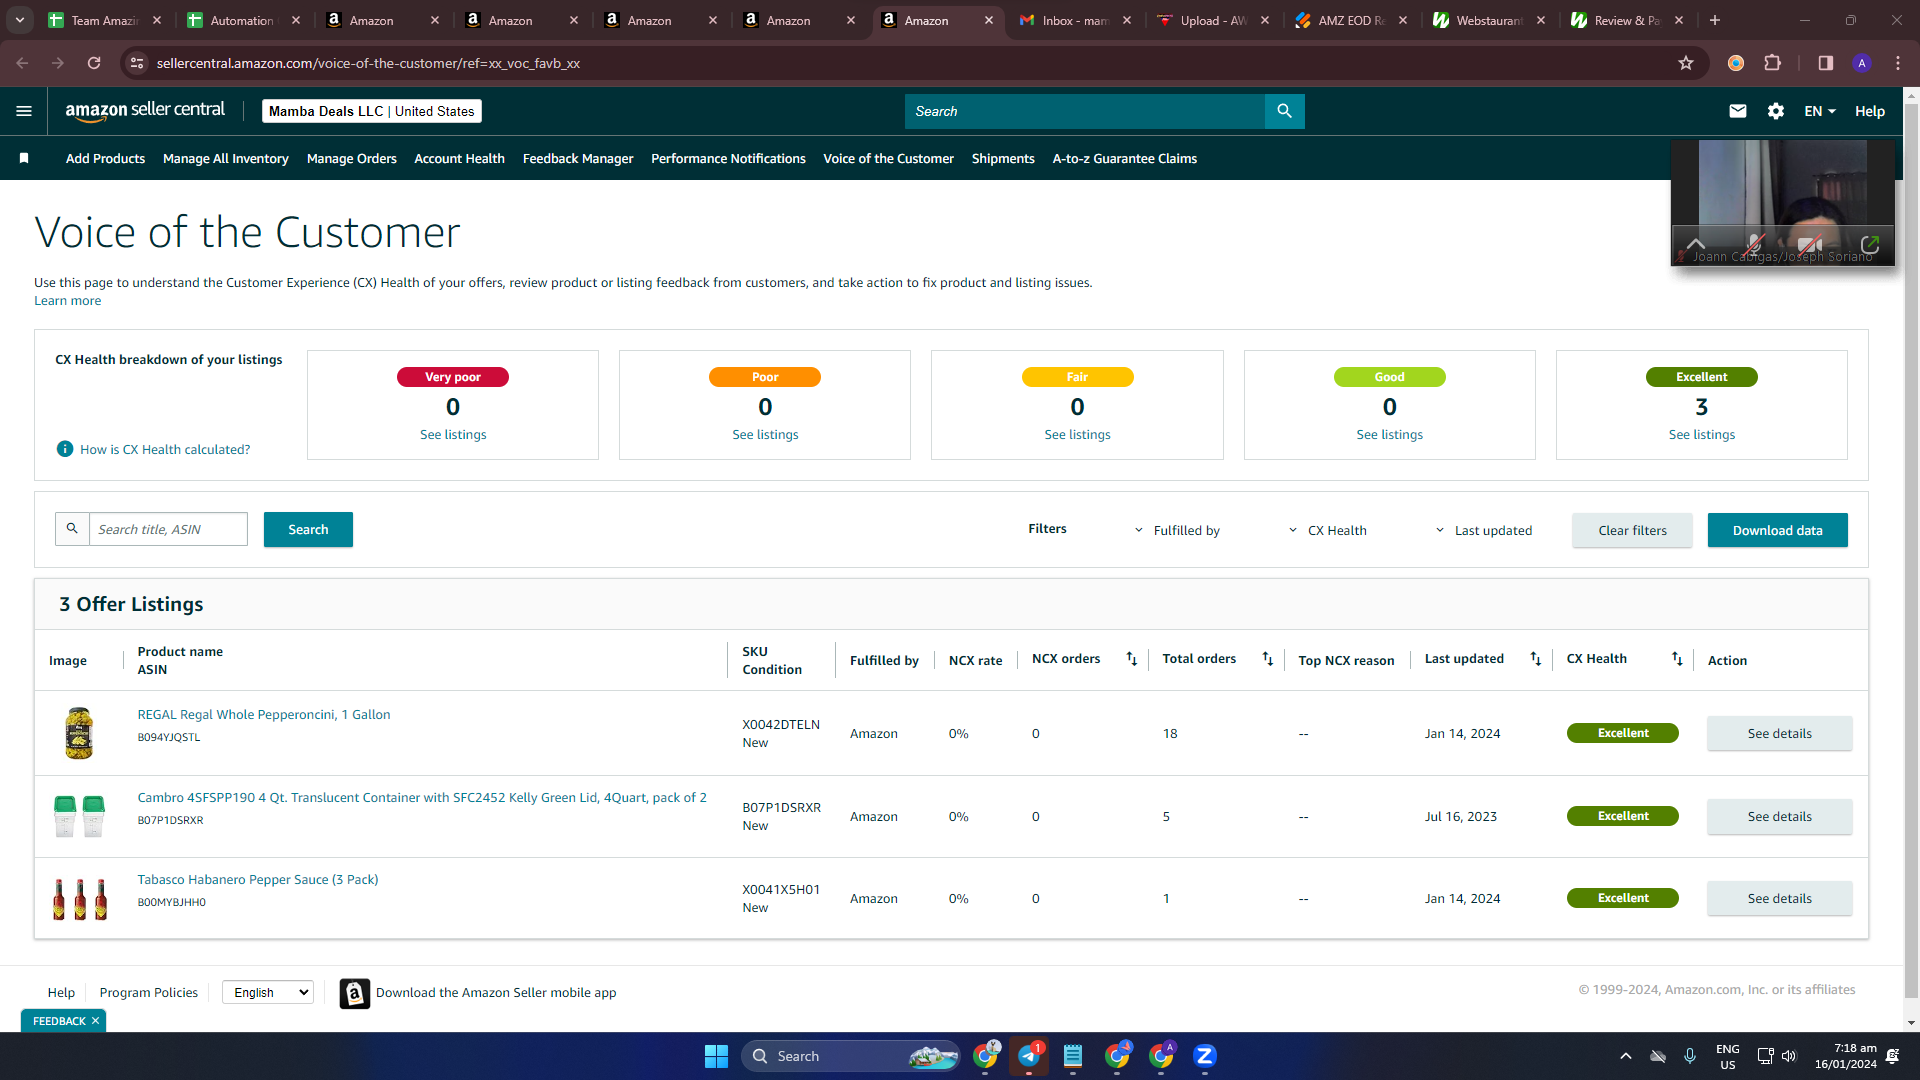Viewport: 1920px width, 1080px height.
Task: Sort by Total orders column arrows
Action: tap(1268, 659)
